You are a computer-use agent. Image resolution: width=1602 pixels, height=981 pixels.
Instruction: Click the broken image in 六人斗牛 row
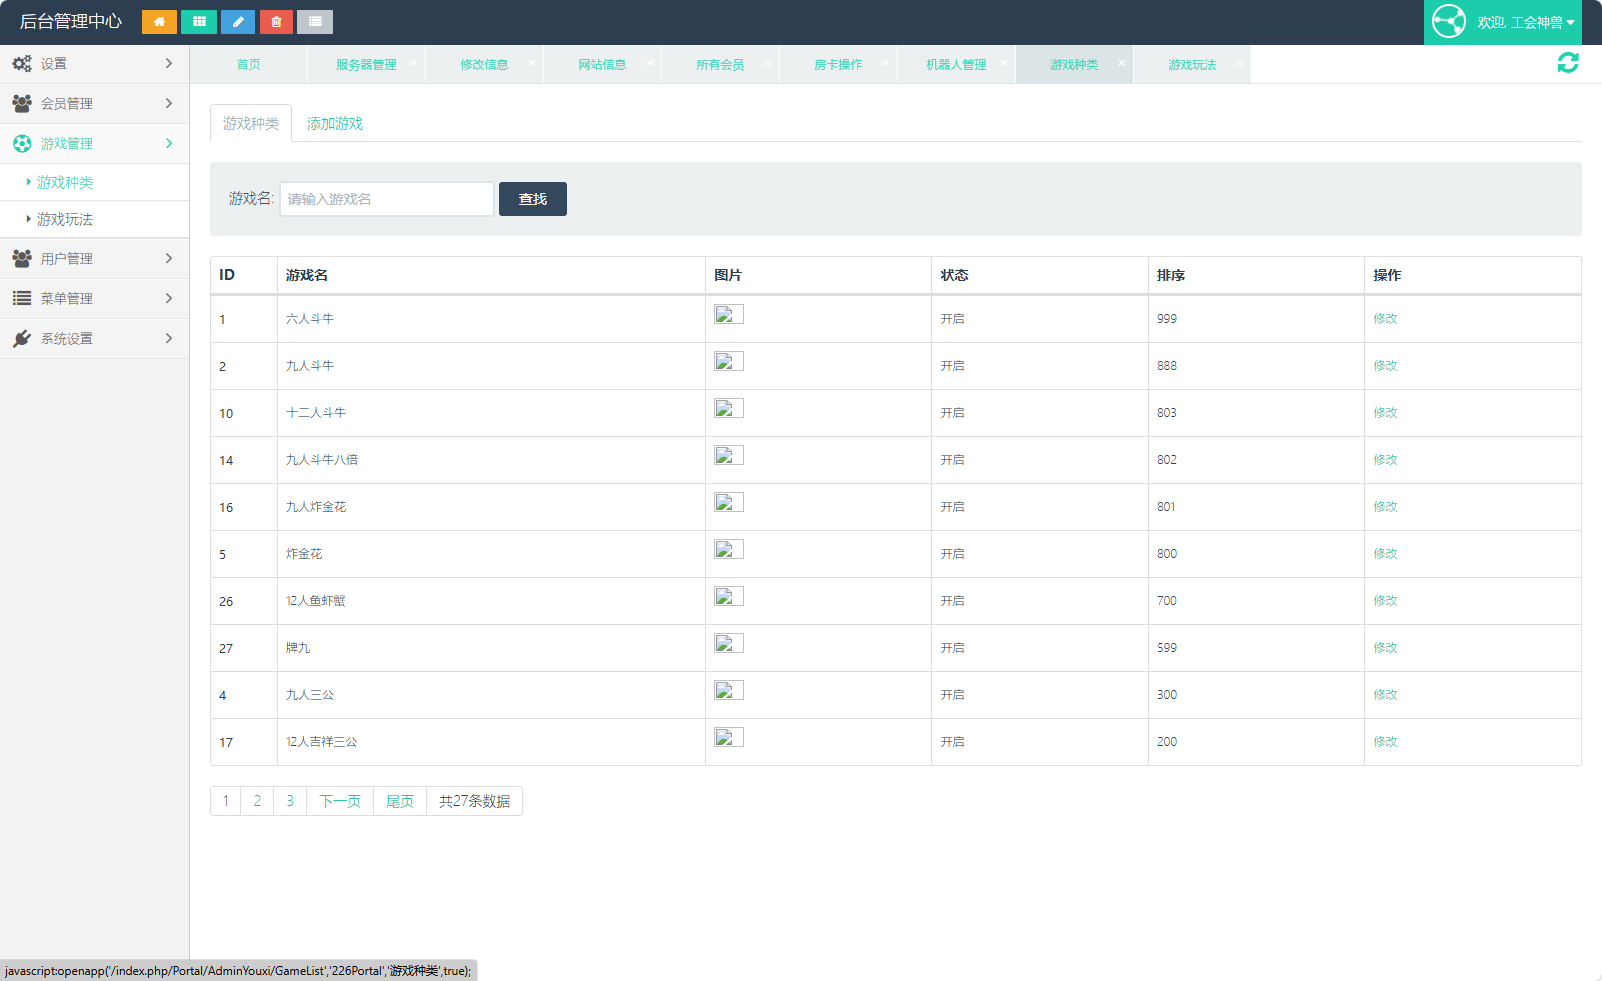point(728,315)
